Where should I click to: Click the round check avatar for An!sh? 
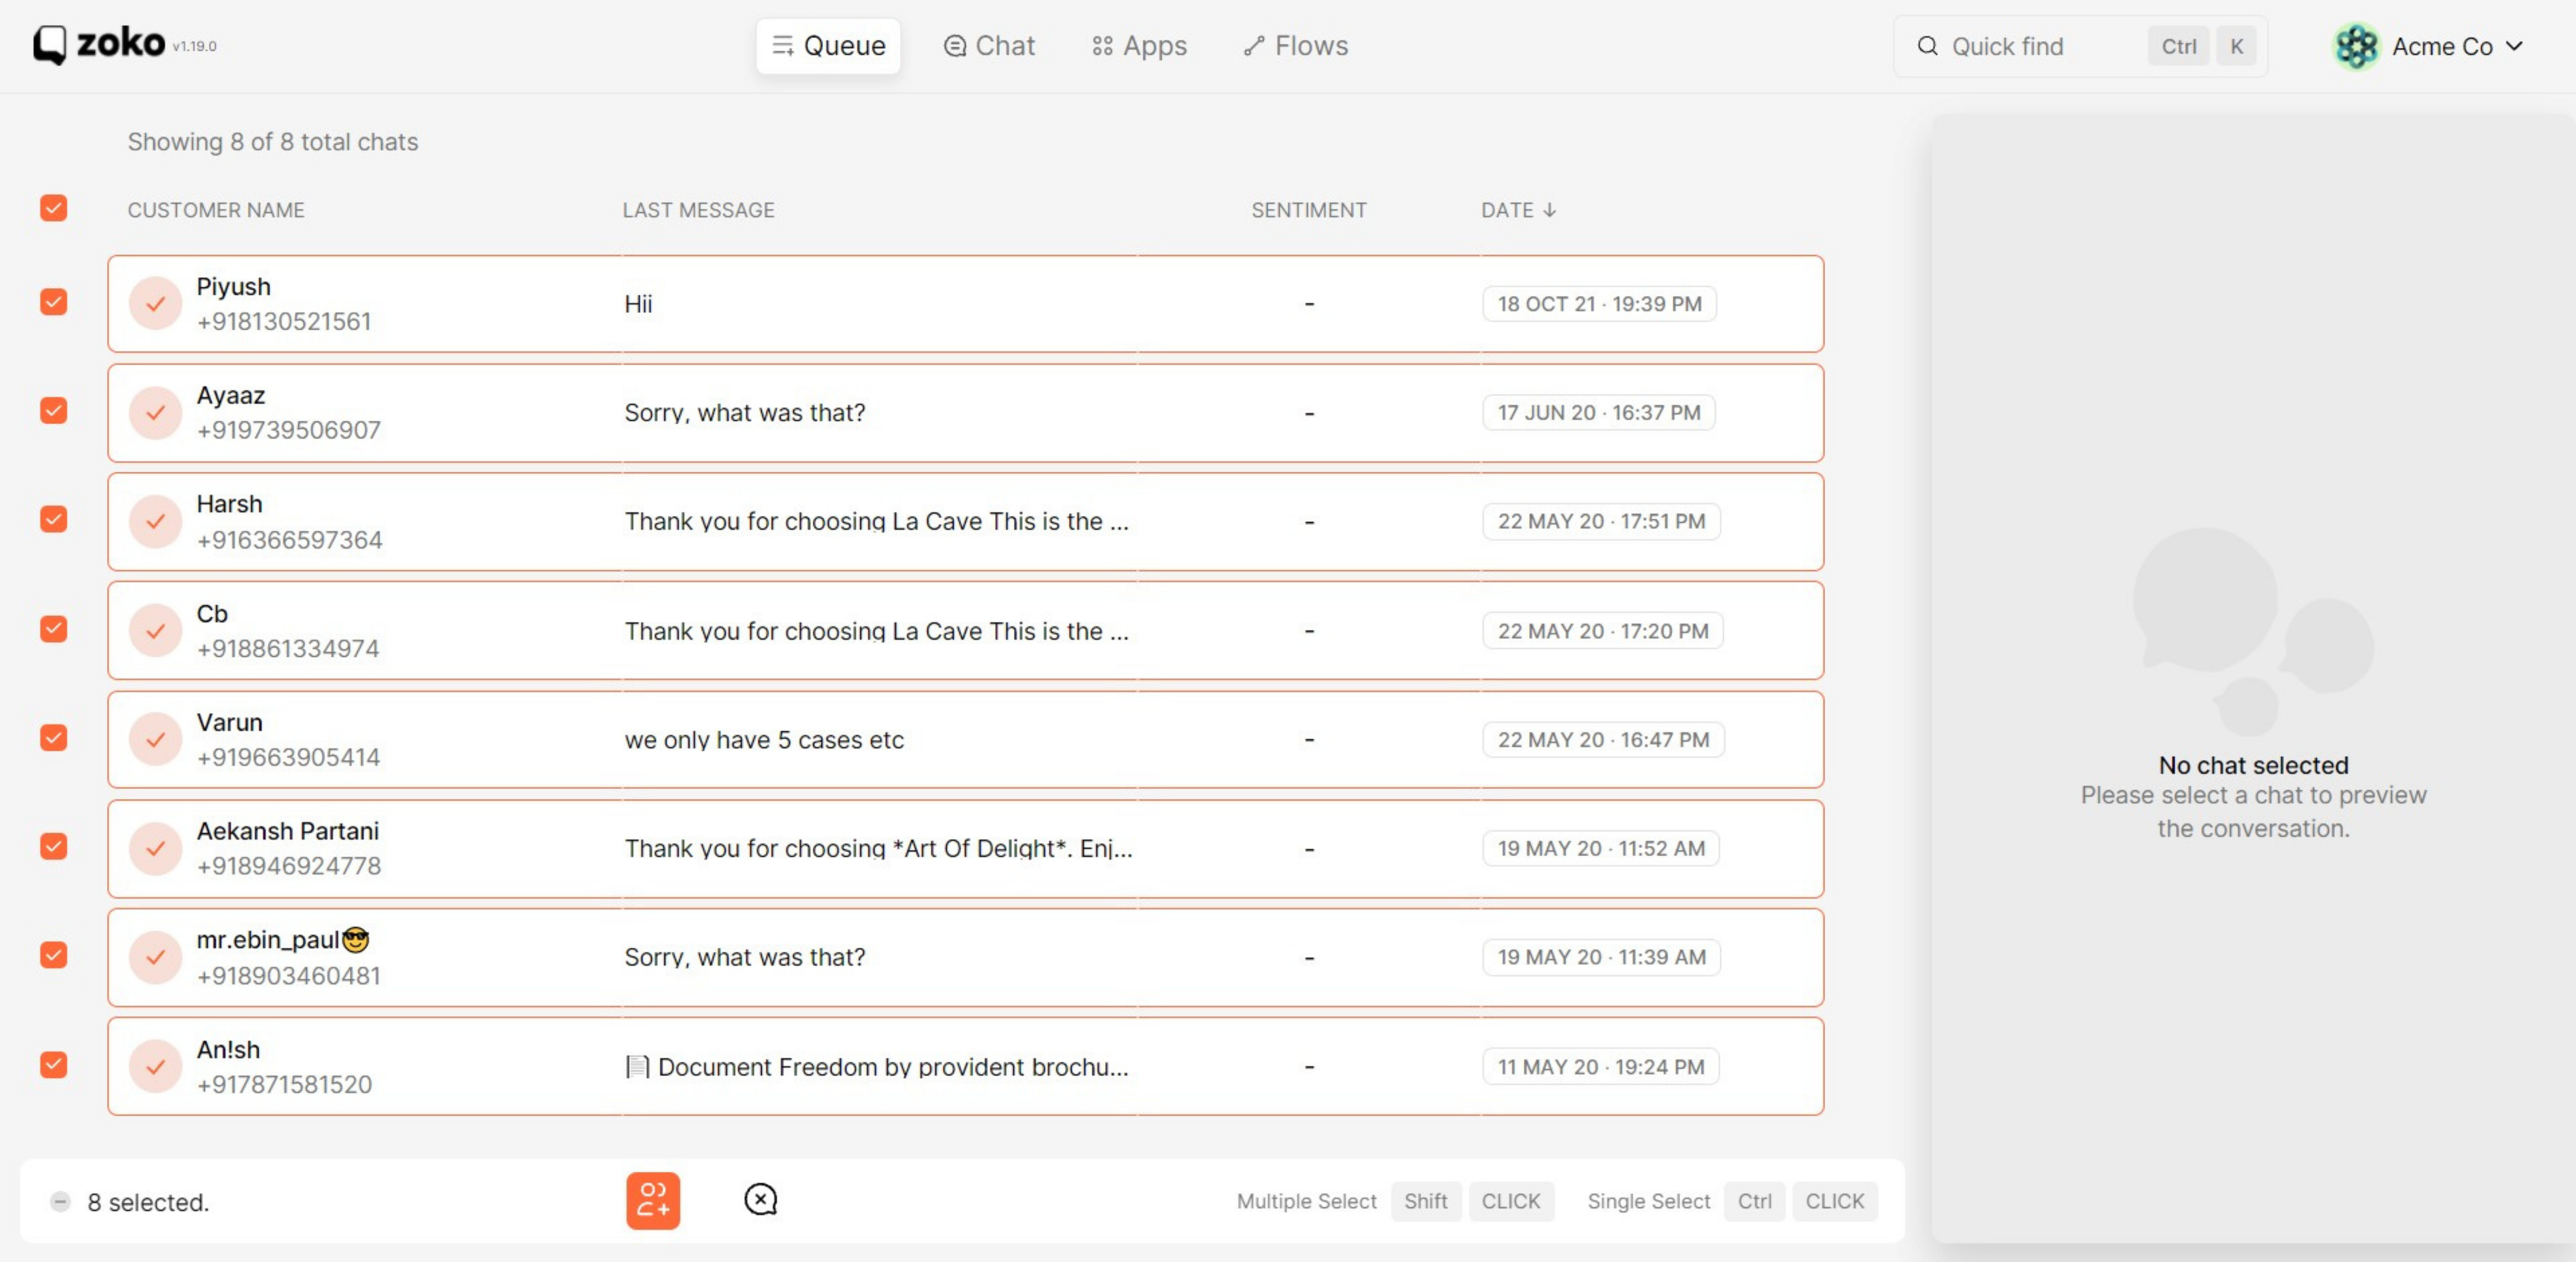(x=155, y=1066)
